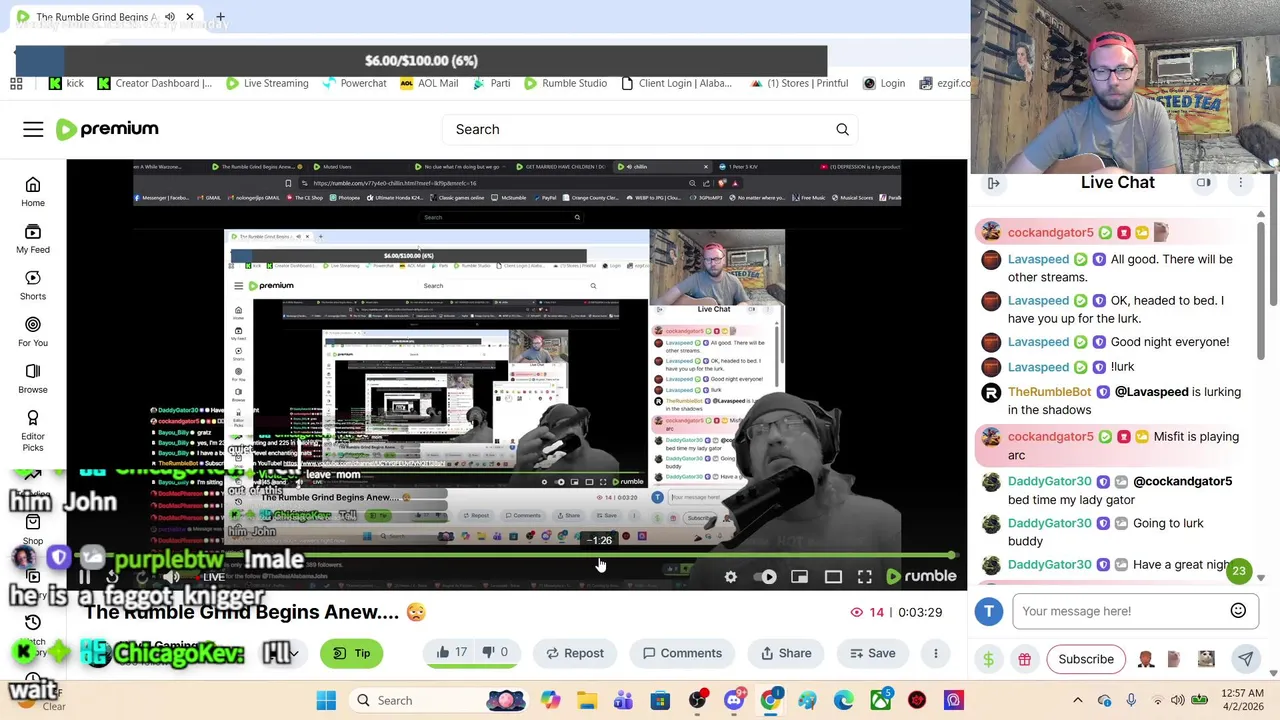Click the dollar Rant icon in chat
The width and height of the screenshot is (1280, 720).
point(989,659)
